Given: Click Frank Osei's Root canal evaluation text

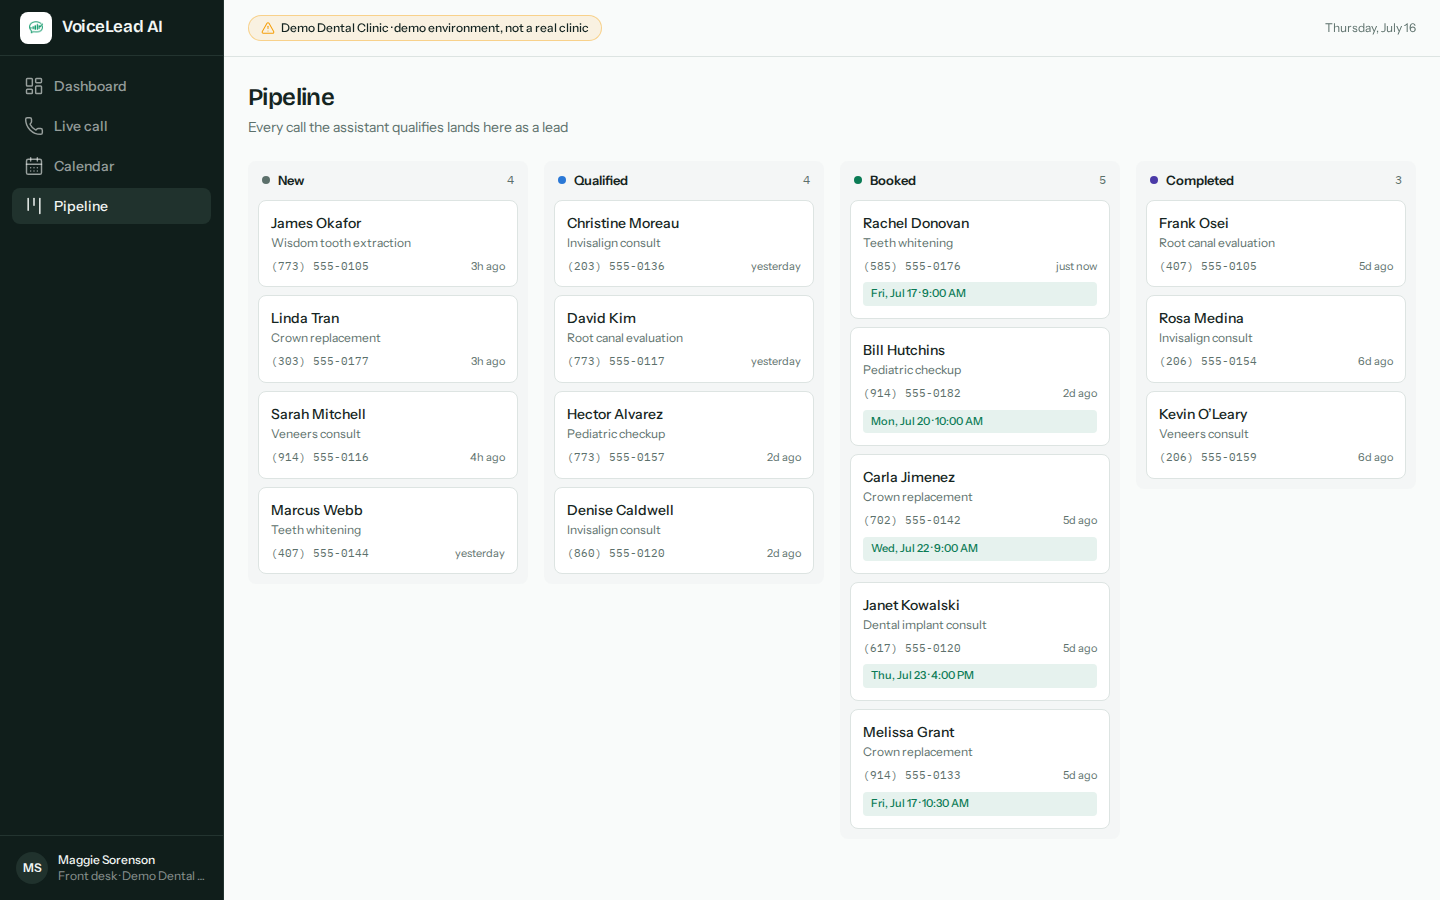Looking at the screenshot, I should pos(1217,243).
